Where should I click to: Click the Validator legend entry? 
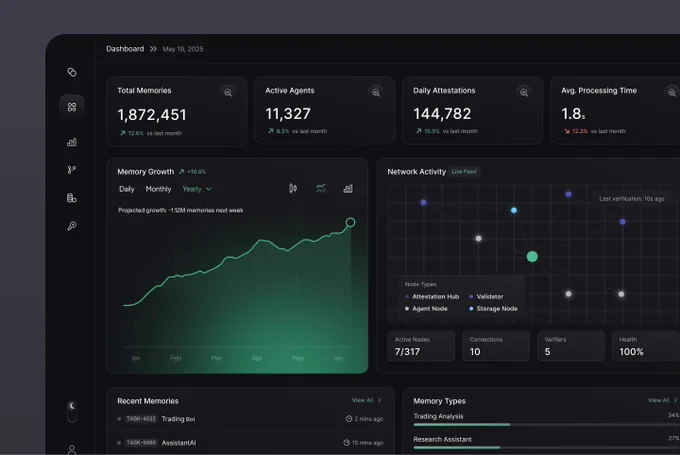[486, 297]
